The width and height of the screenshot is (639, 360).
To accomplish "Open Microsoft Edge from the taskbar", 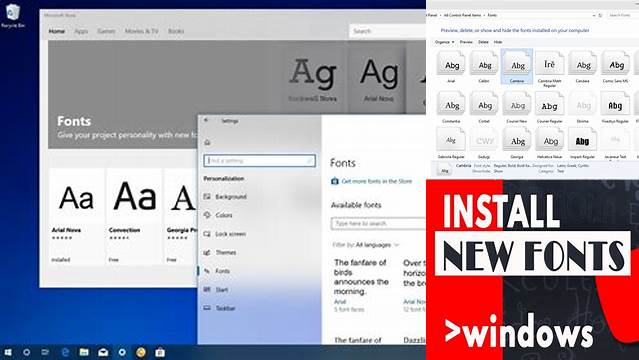I will (65, 352).
